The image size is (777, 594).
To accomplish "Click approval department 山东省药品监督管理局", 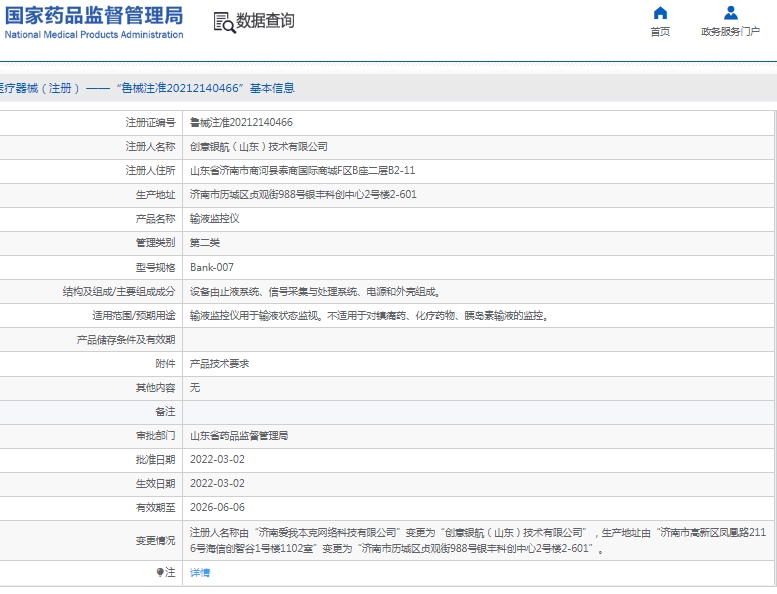I will [239, 436].
